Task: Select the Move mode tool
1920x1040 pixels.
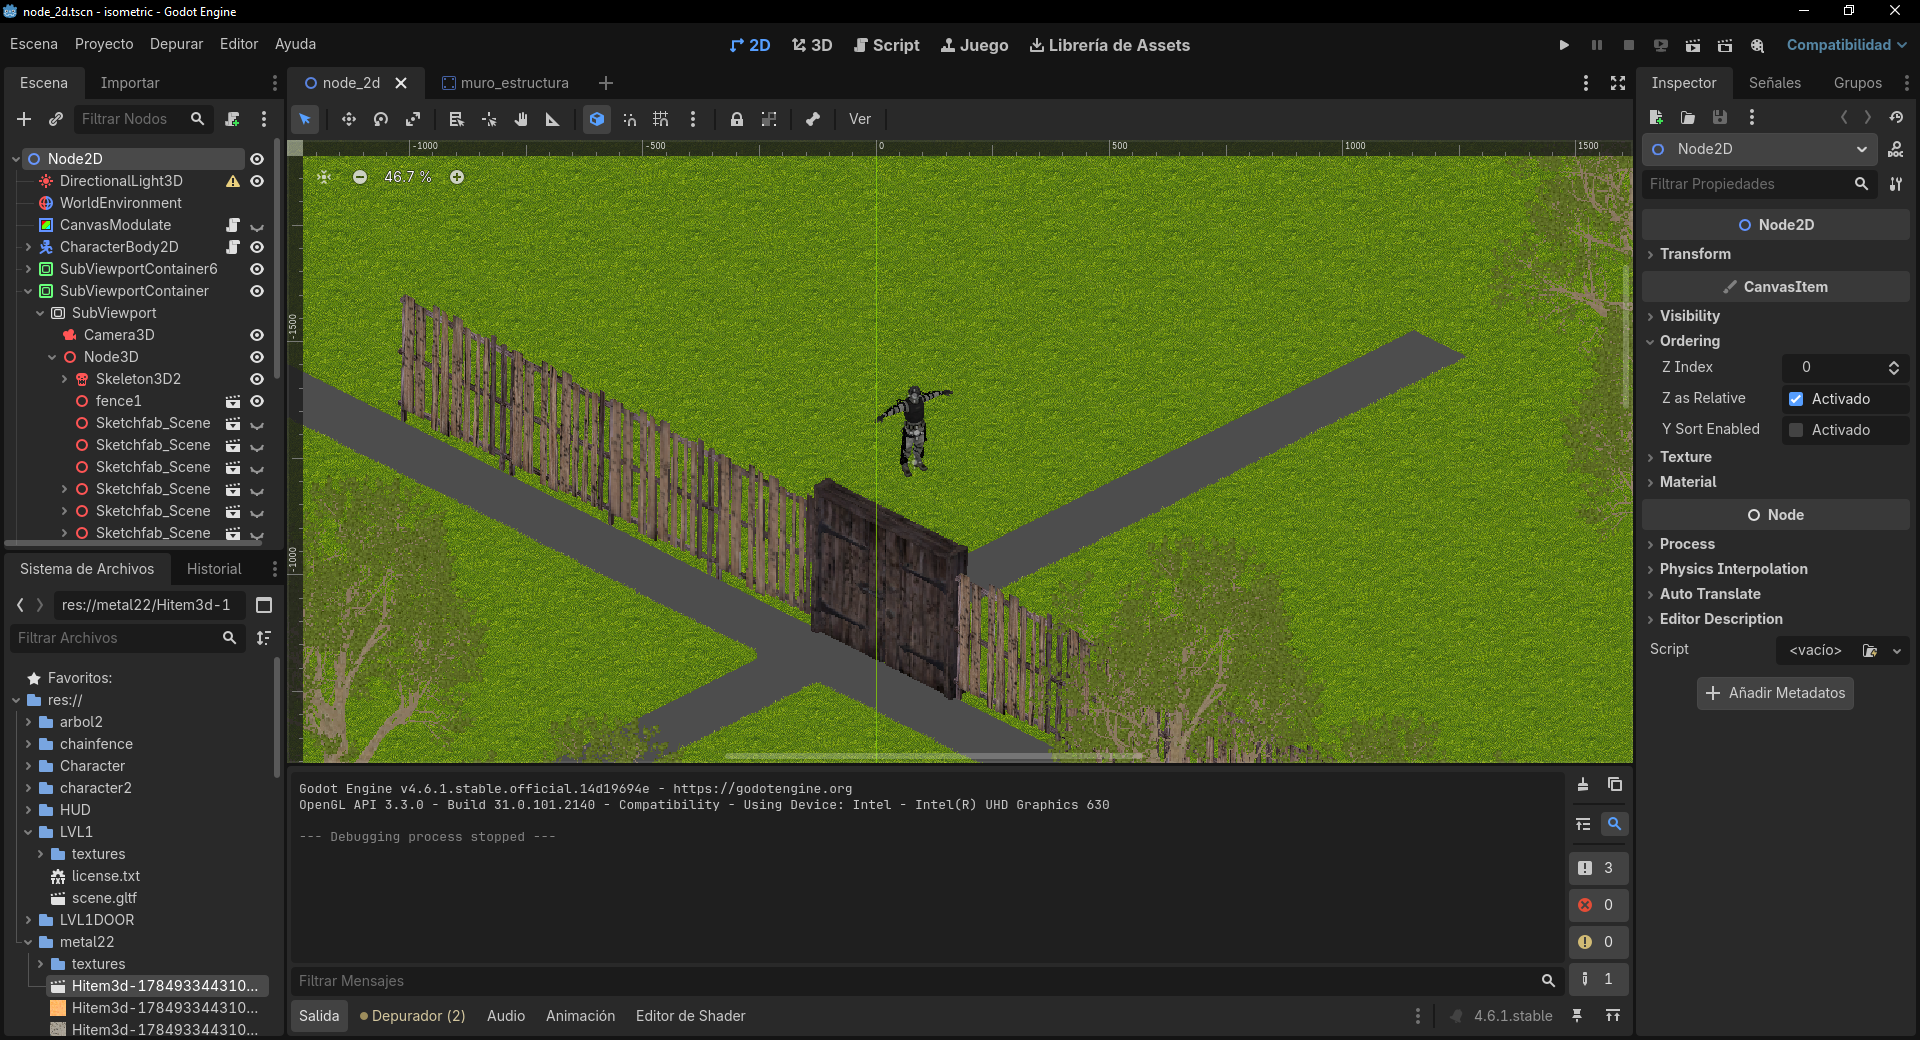Action: point(348,119)
